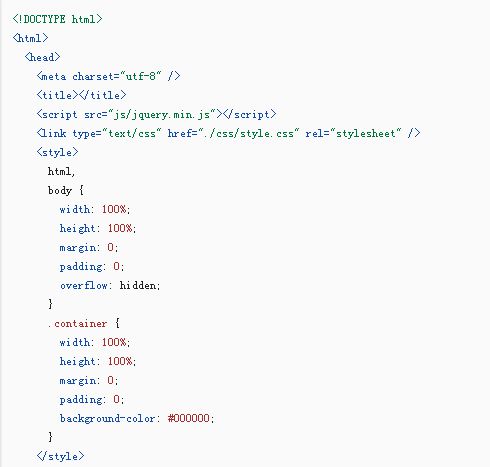Select the opening head tag
The height and width of the screenshot is (467, 490).
point(42,57)
